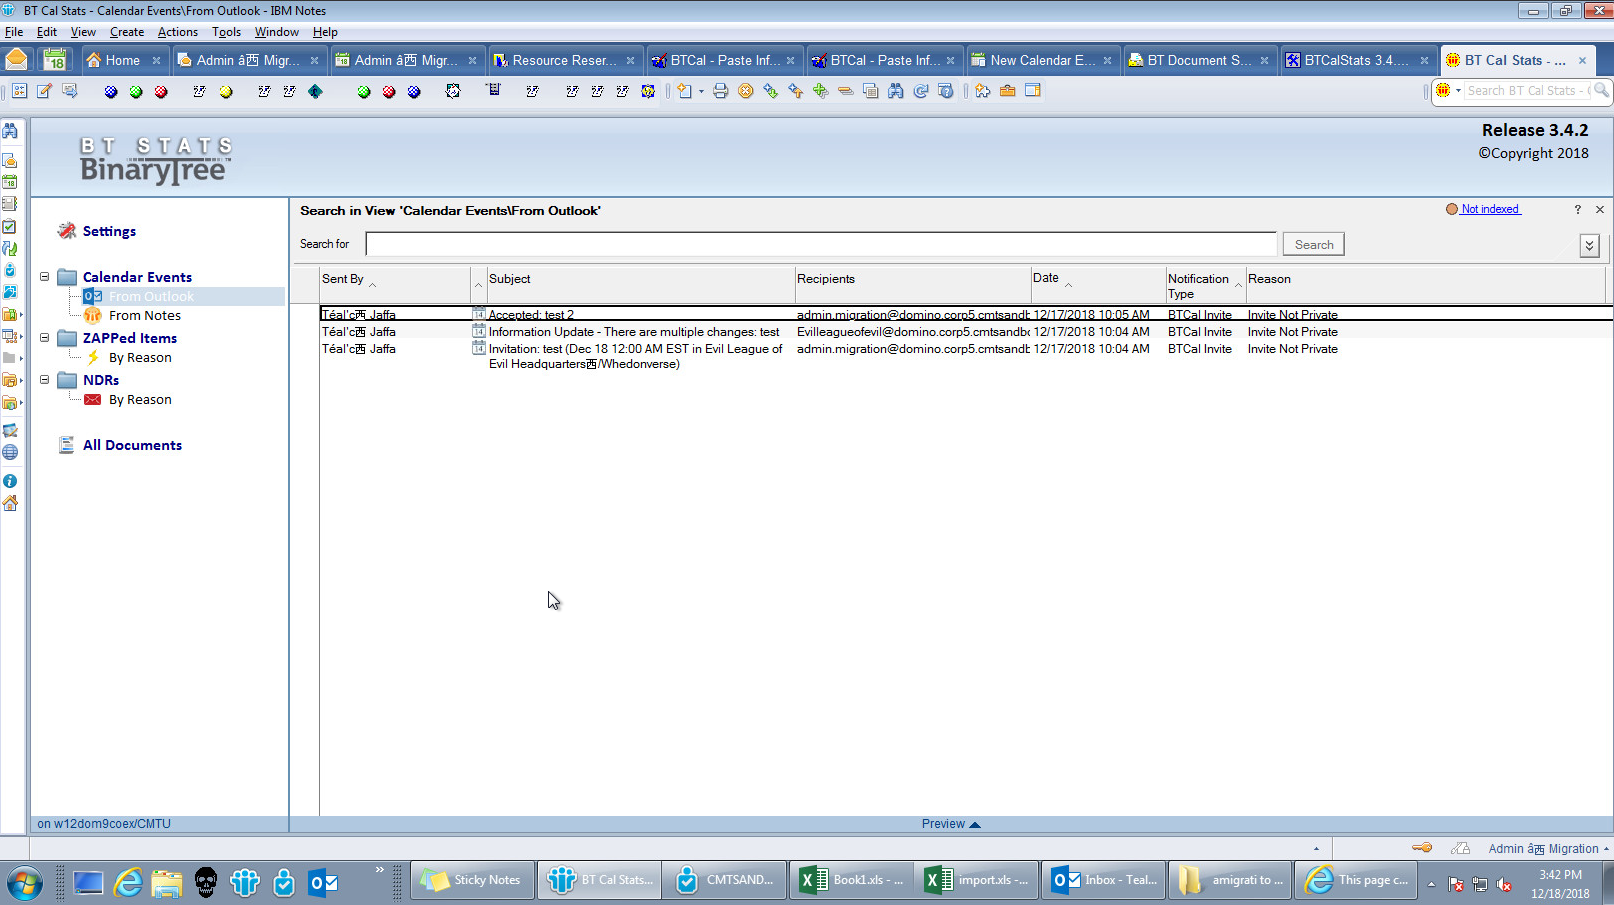Click the search help question mark
The width and height of the screenshot is (1614, 905).
[x=1578, y=210]
